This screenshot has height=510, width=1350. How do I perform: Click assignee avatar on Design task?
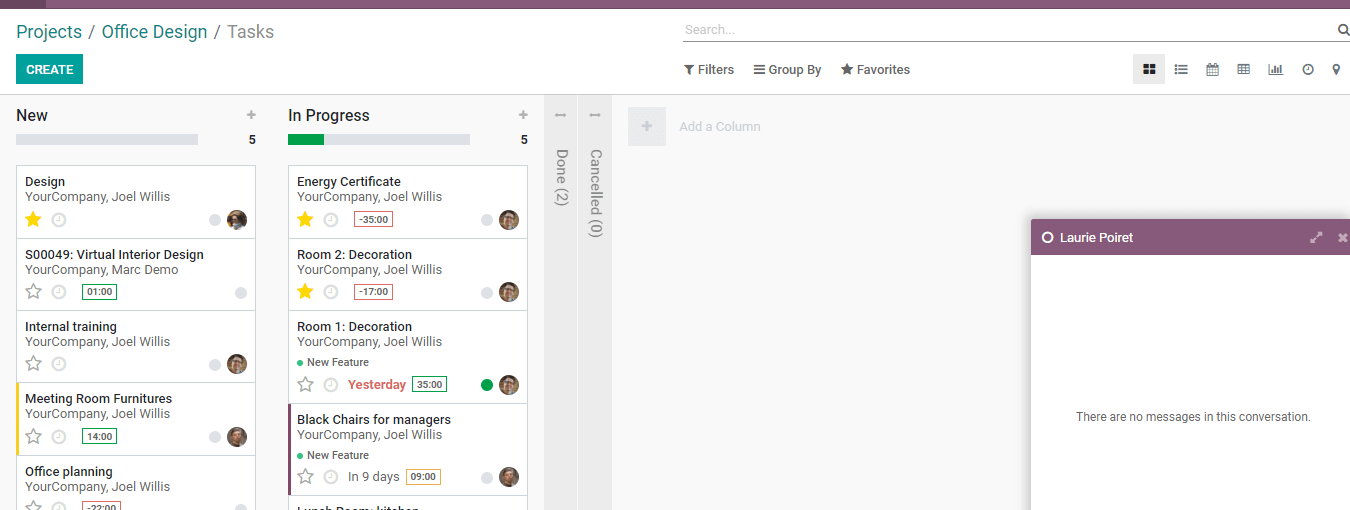click(x=237, y=220)
